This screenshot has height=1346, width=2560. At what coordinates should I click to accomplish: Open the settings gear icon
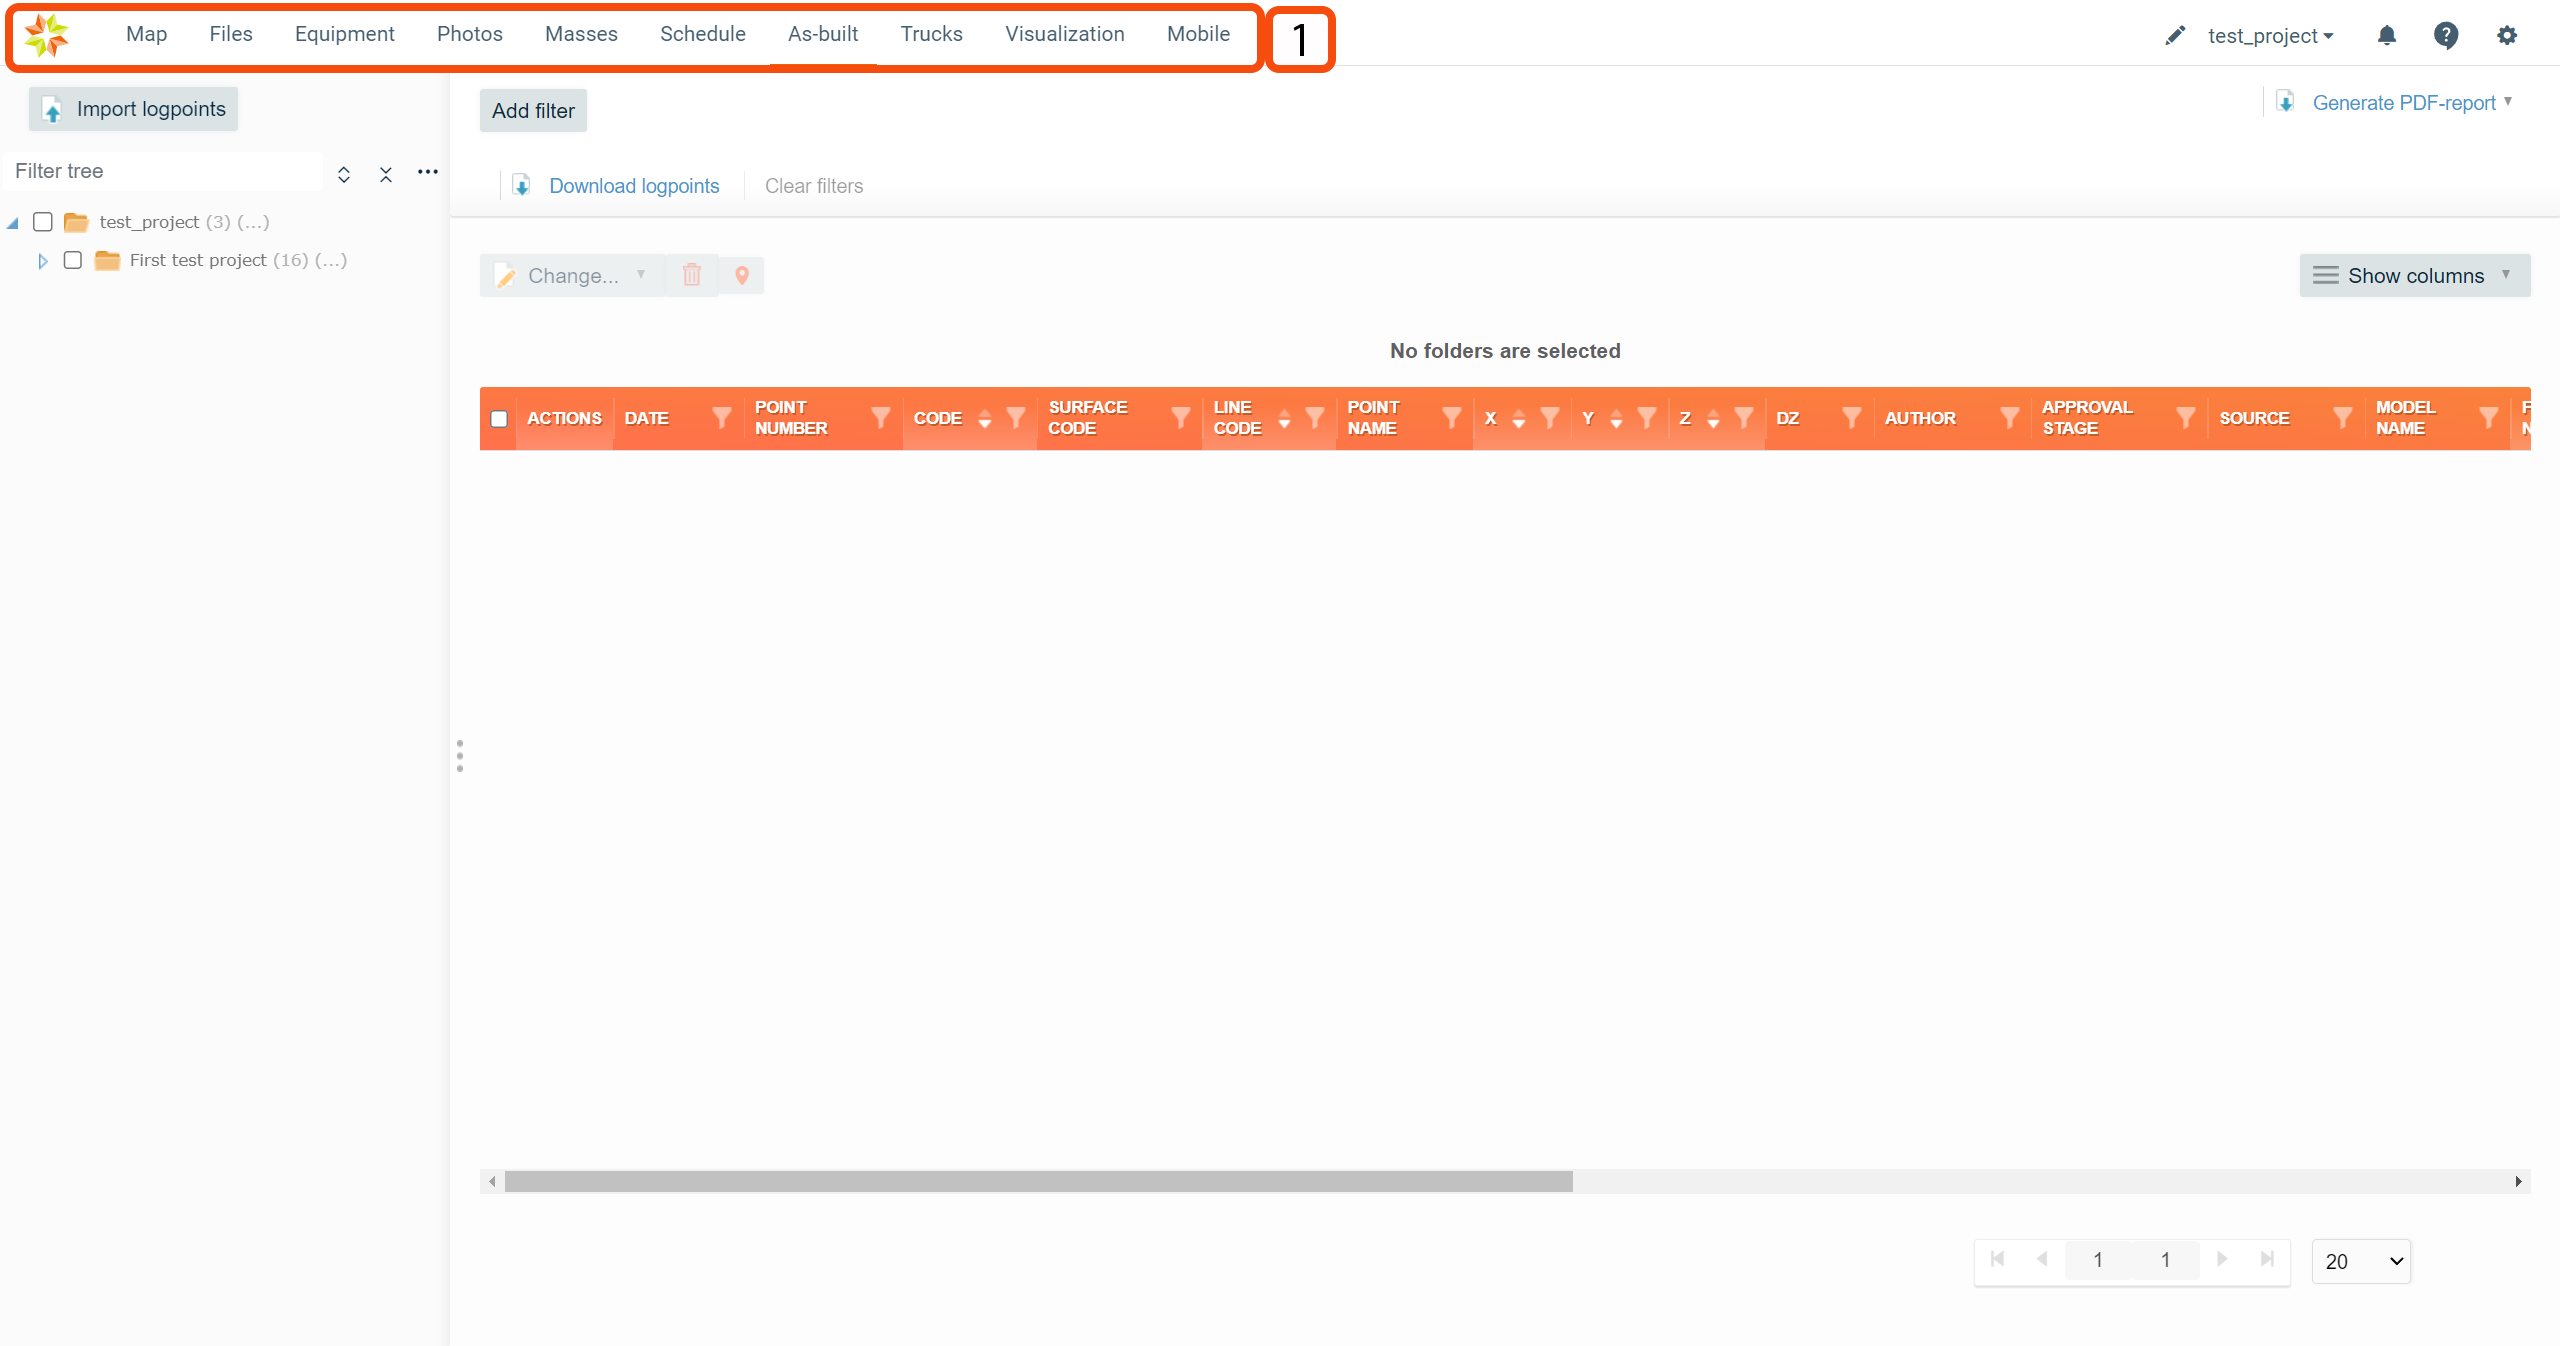point(2506,36)
